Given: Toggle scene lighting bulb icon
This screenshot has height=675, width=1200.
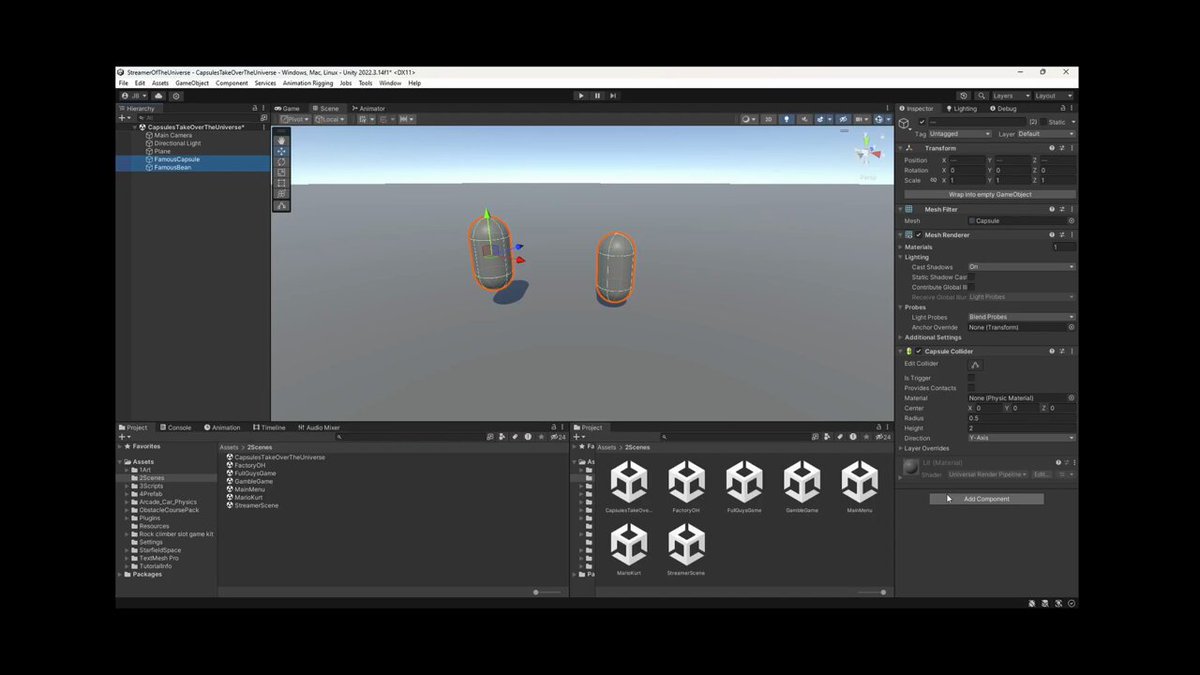Looking at the screenshot, I should [x=787, y=119].
